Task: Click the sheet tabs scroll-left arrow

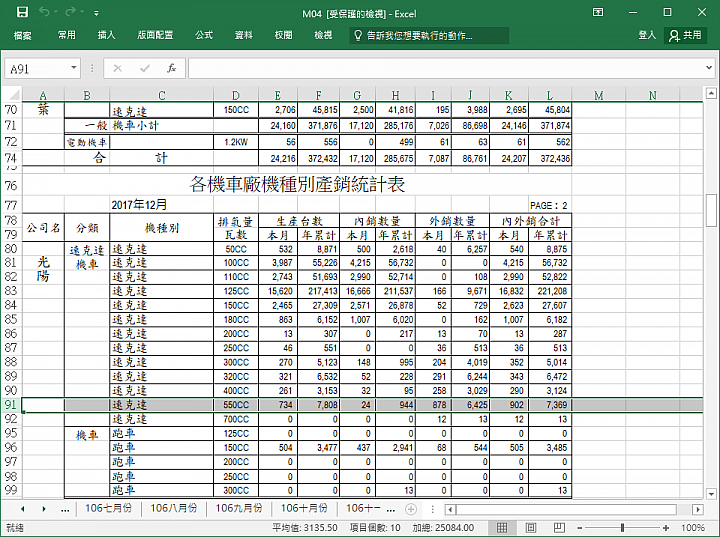Action: tap(22, 509)
